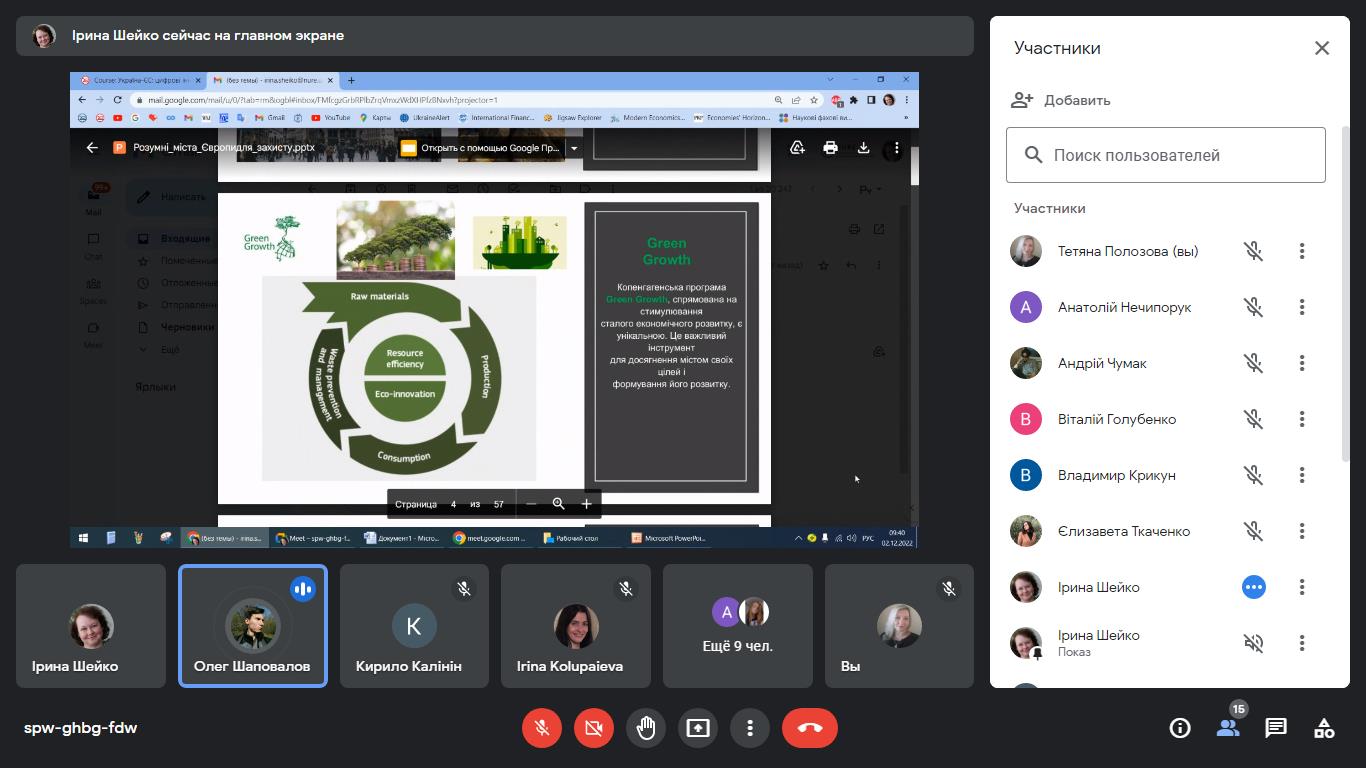Open more options for Андрій Чумак
Image resolution: width=1366 pixels, height=768 pixels.
point(1302,363)
